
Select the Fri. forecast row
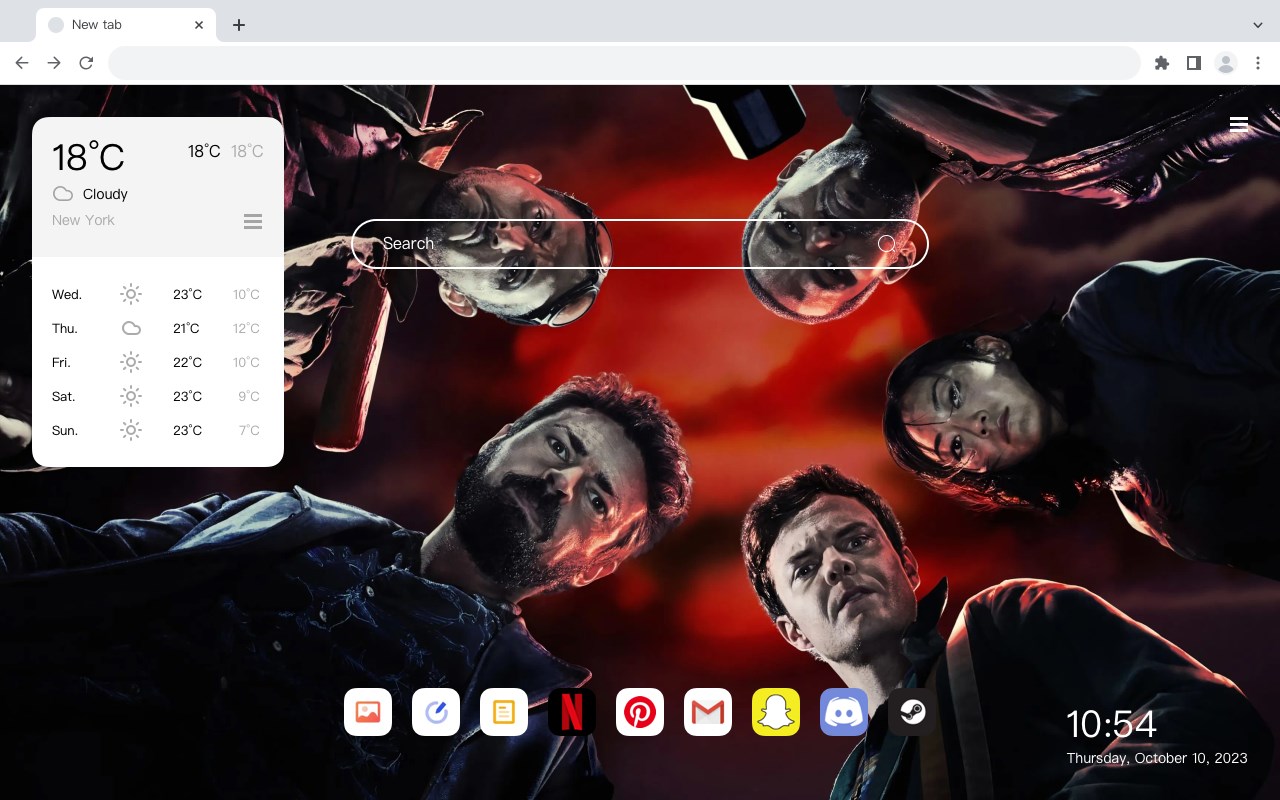[158, 362]
